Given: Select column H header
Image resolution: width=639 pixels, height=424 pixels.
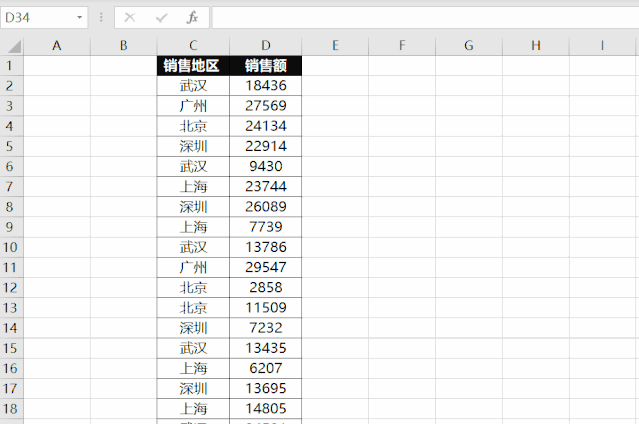Looking at the screenshot, I should pos(535,46).
